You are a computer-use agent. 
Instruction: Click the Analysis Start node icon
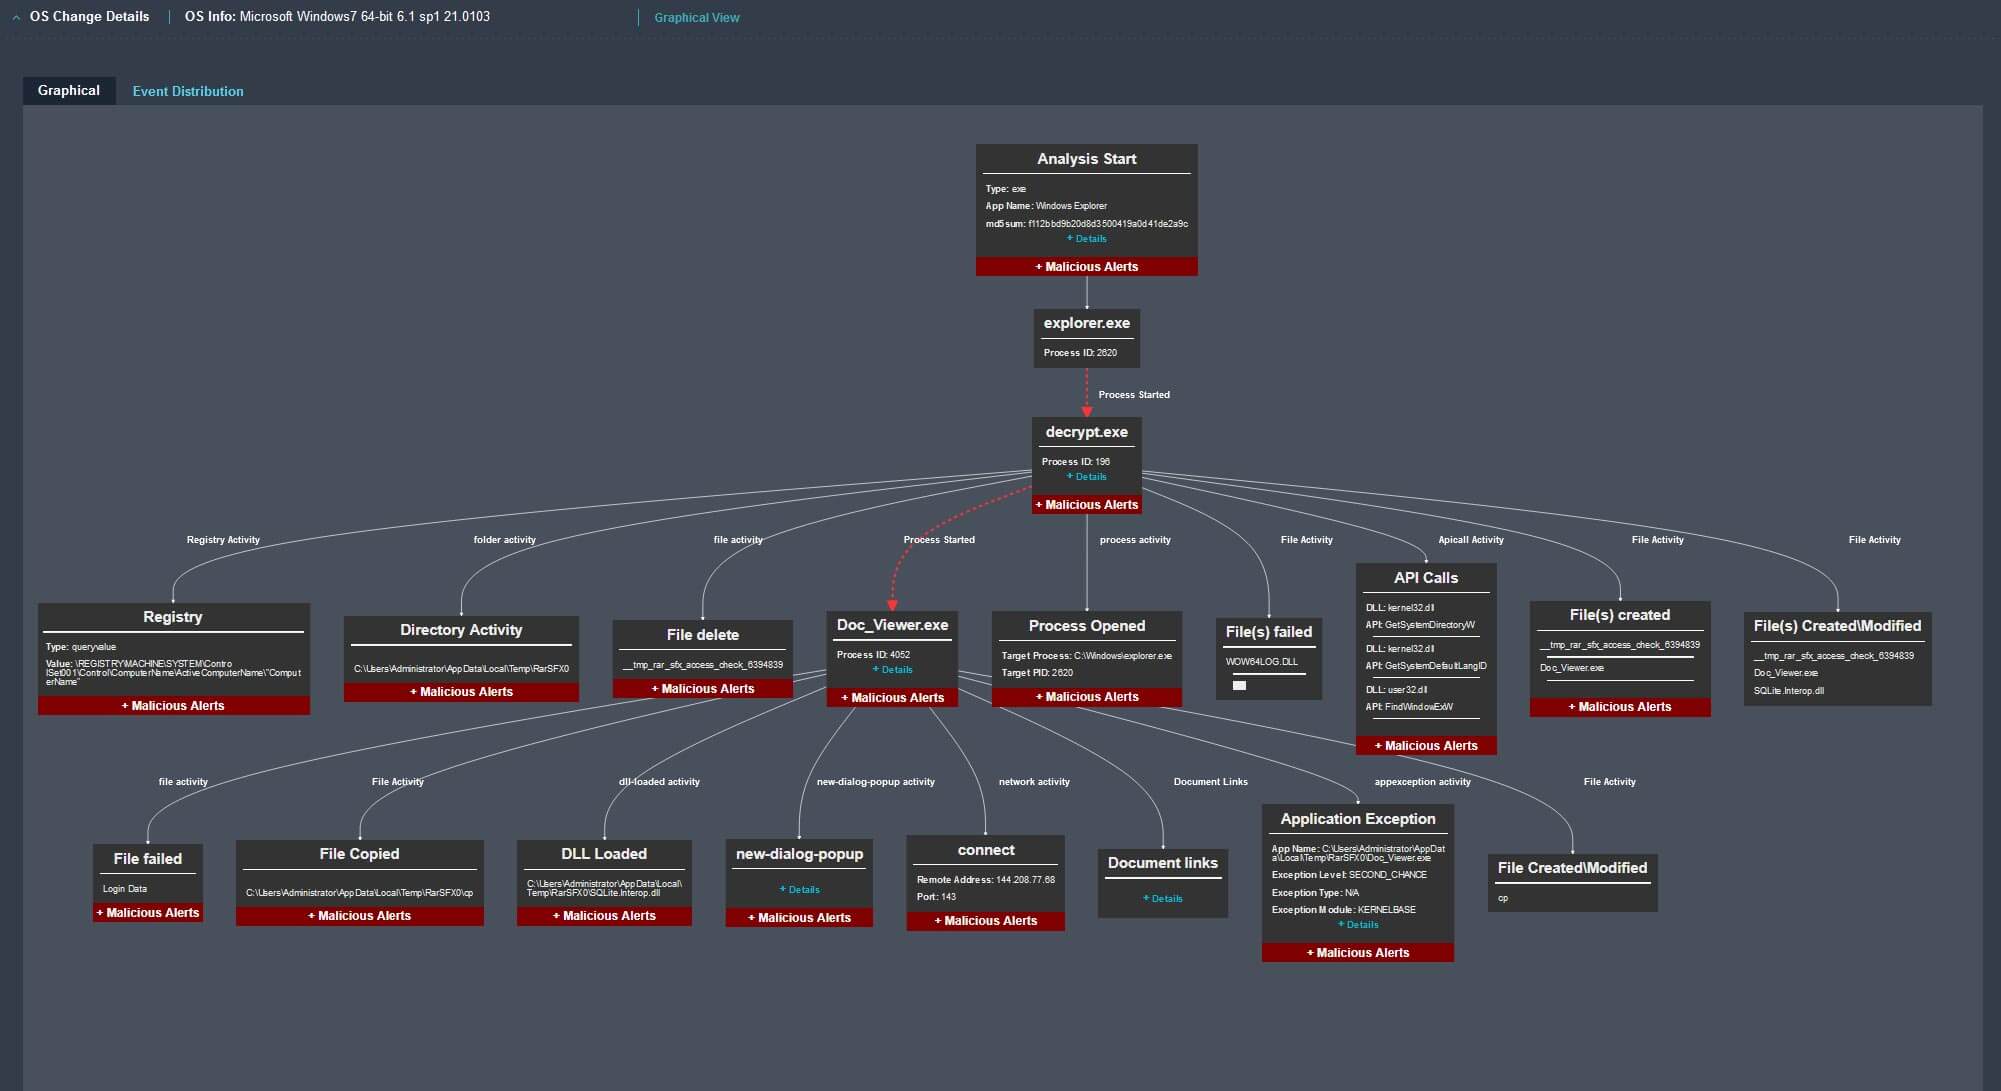(1085, 159)
